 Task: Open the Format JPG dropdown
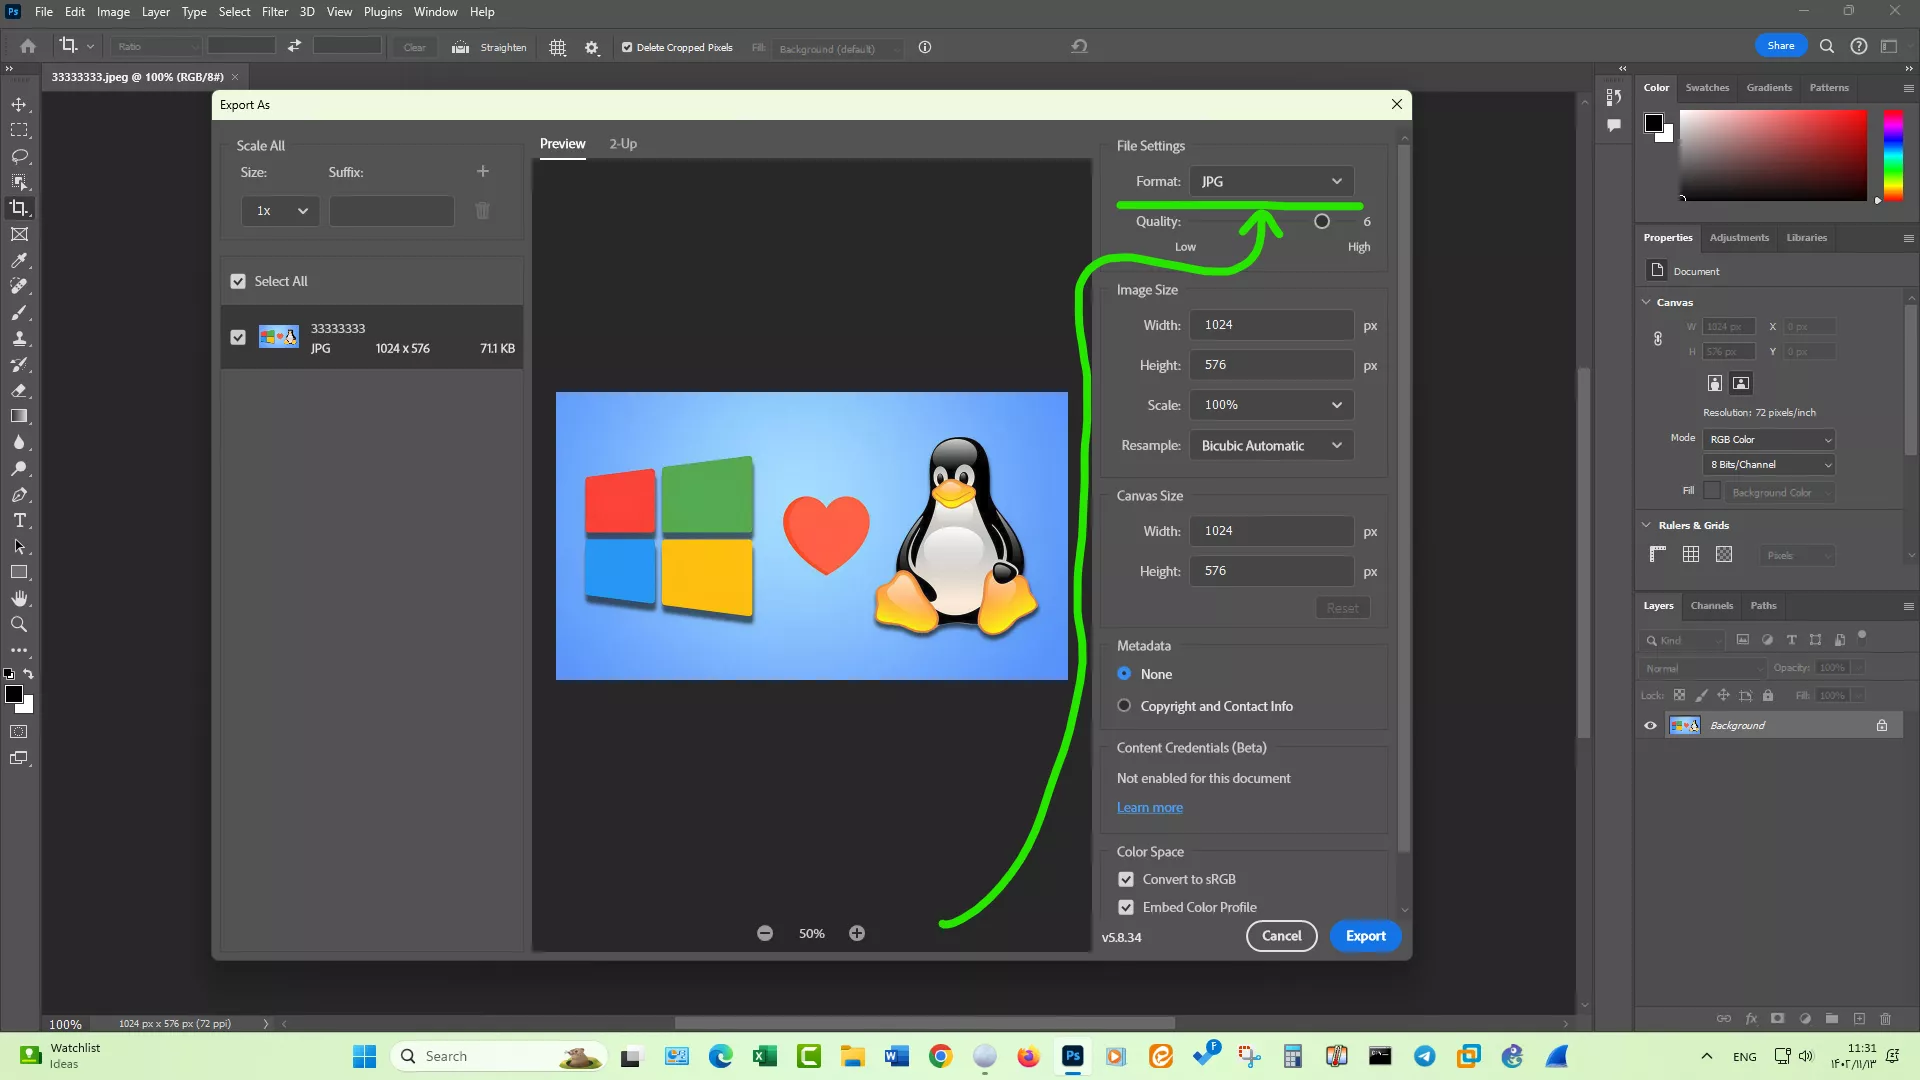pyautogui.click(x=1271, y=181)
